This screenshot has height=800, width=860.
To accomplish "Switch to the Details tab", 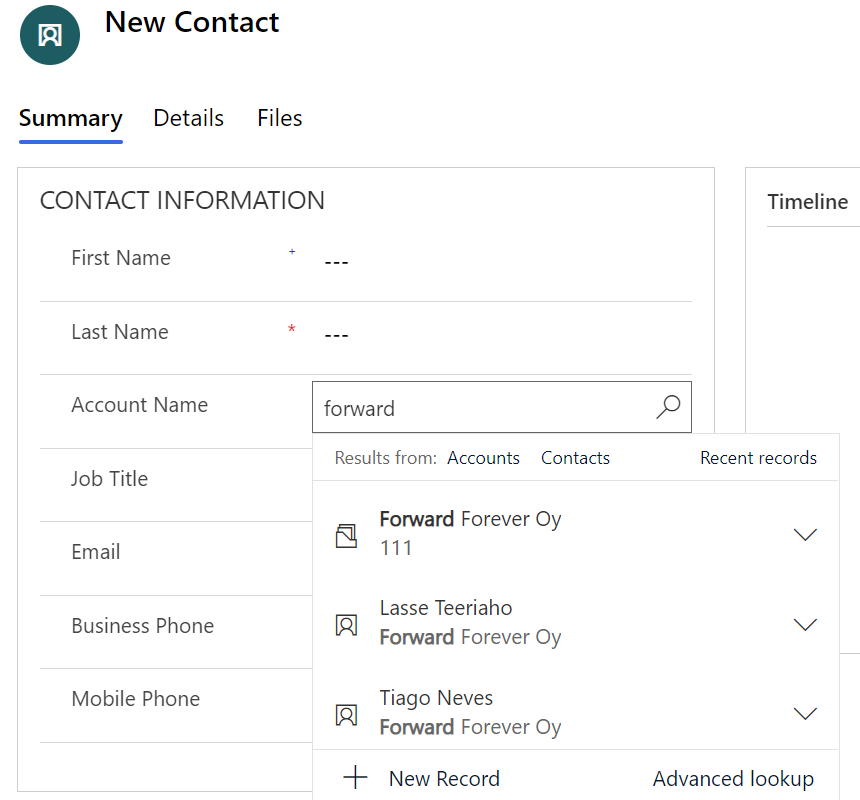I will tap(188, 118).
